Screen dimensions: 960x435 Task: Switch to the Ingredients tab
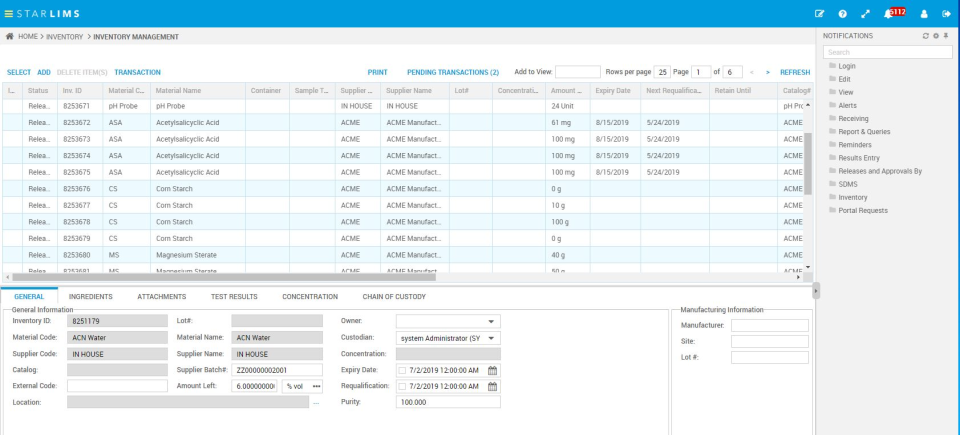click(x=91, y=297)
